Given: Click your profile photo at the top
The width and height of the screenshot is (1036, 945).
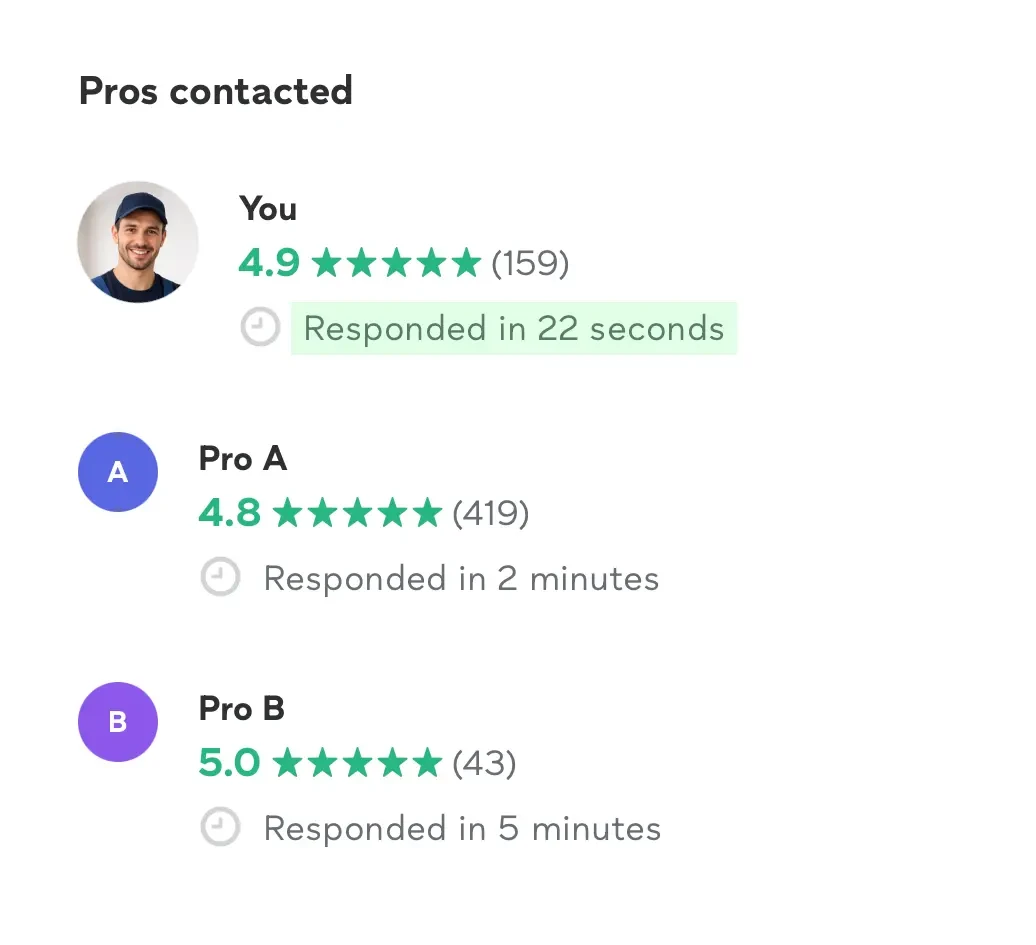Looking at the screenshot, I should tap(138, 242).
